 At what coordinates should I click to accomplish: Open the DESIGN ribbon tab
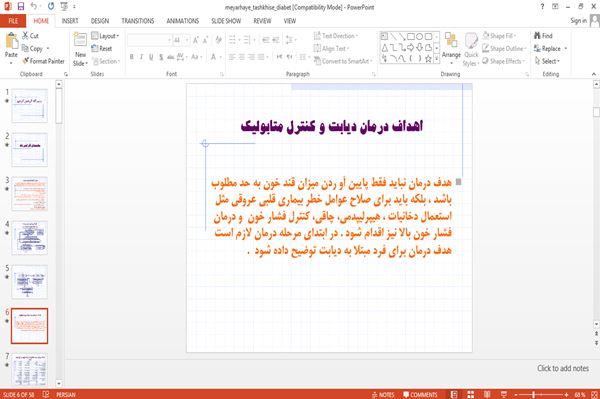click(100, 21)
